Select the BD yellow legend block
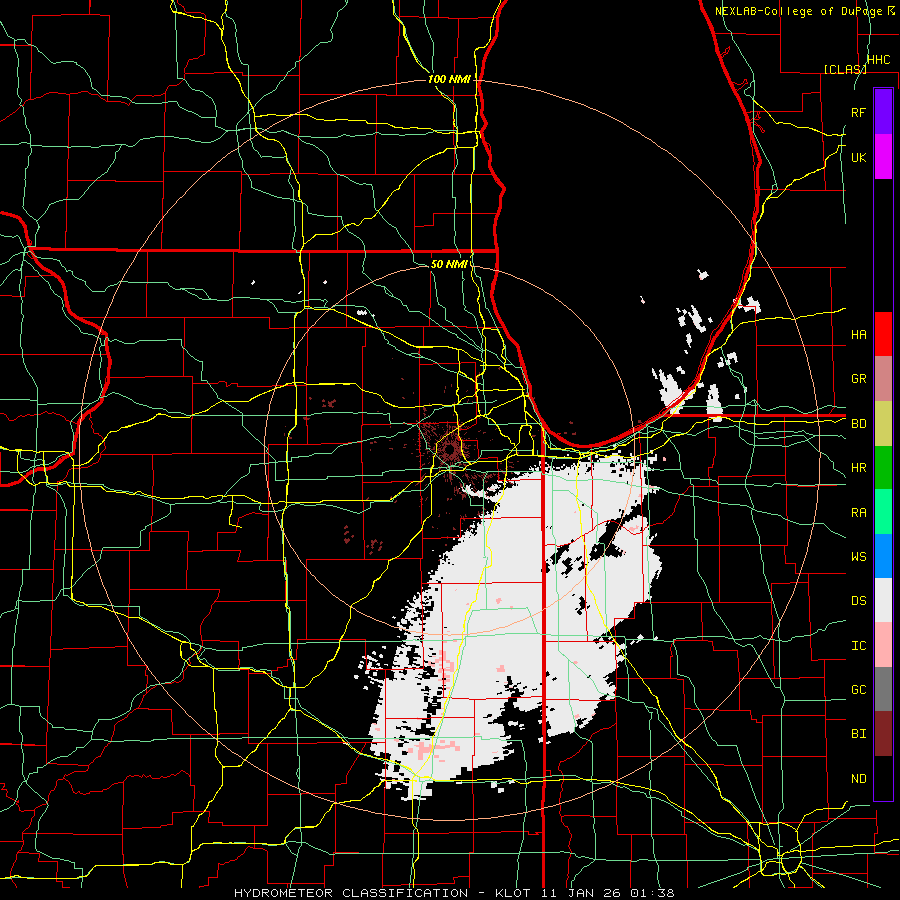The height and width of the screenshot is (900, 900). 883,424
